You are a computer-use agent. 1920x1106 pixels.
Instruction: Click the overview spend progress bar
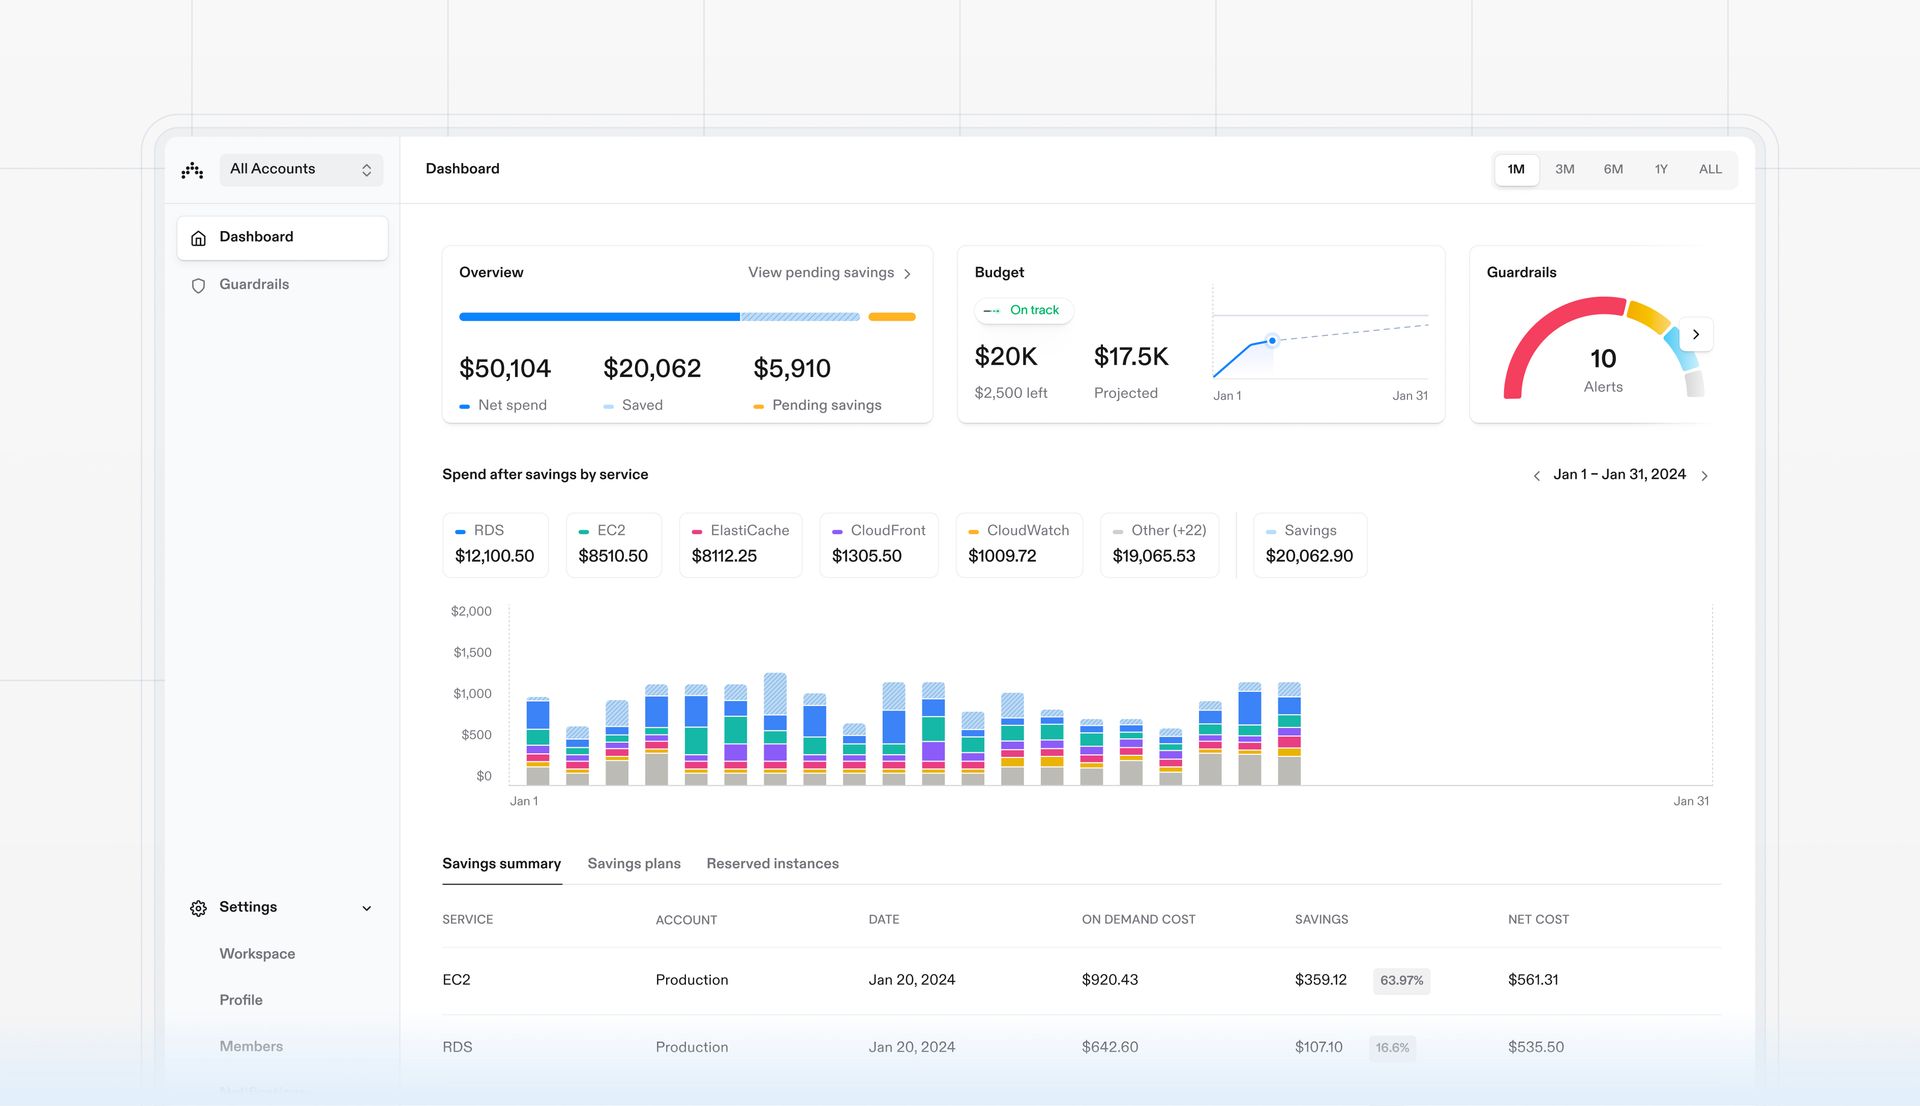coord(659,317)
